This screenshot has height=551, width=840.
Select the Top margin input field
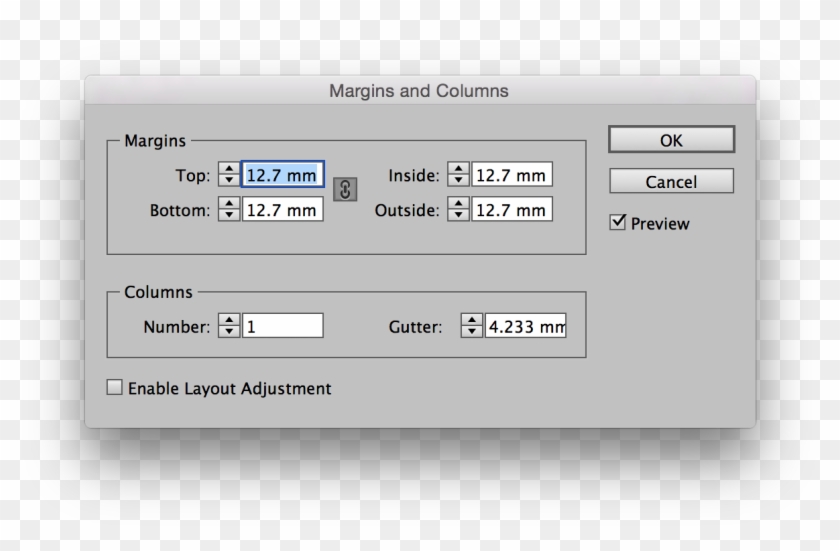[x=283, y=175]
